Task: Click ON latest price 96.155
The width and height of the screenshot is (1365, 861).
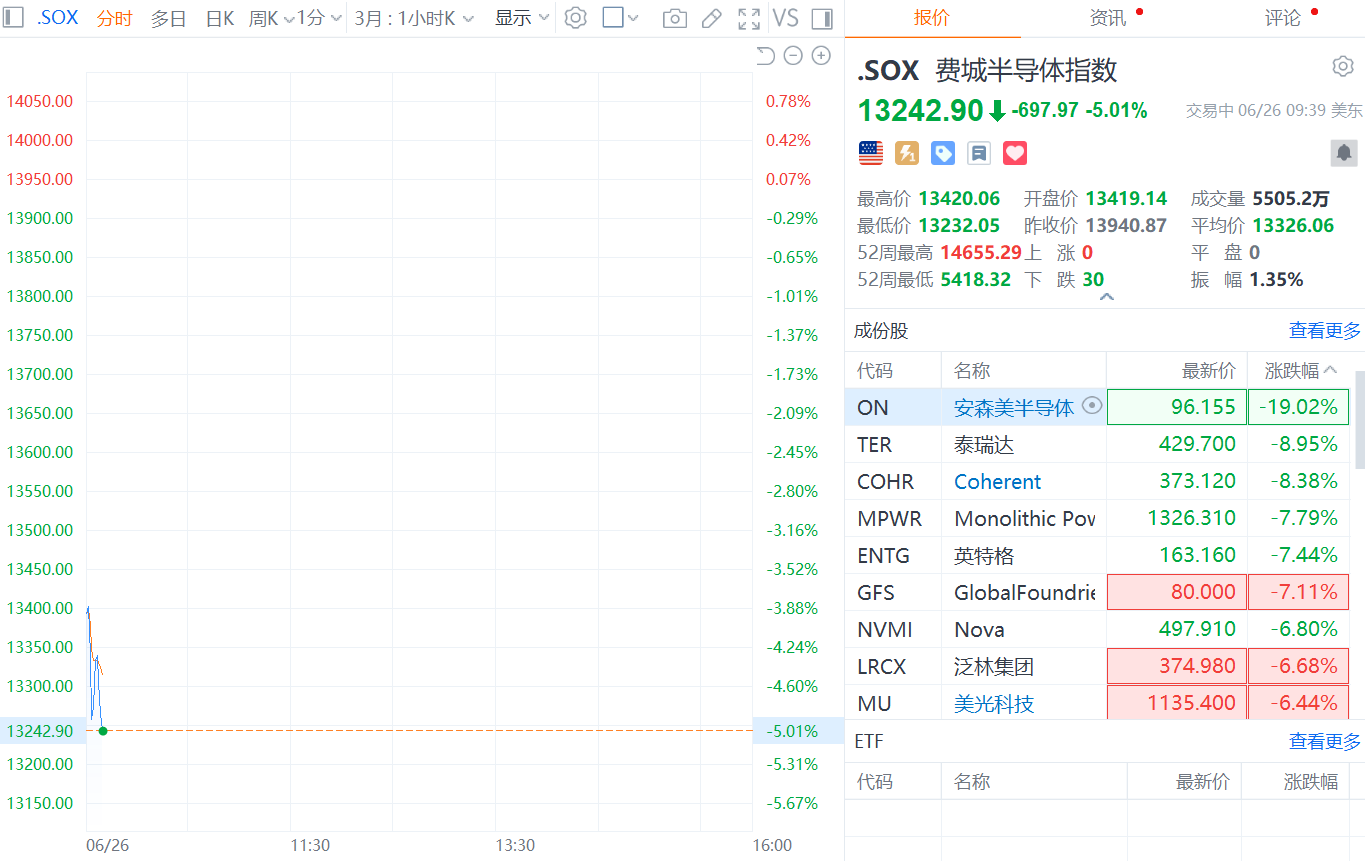Action: click(1177, 407)
